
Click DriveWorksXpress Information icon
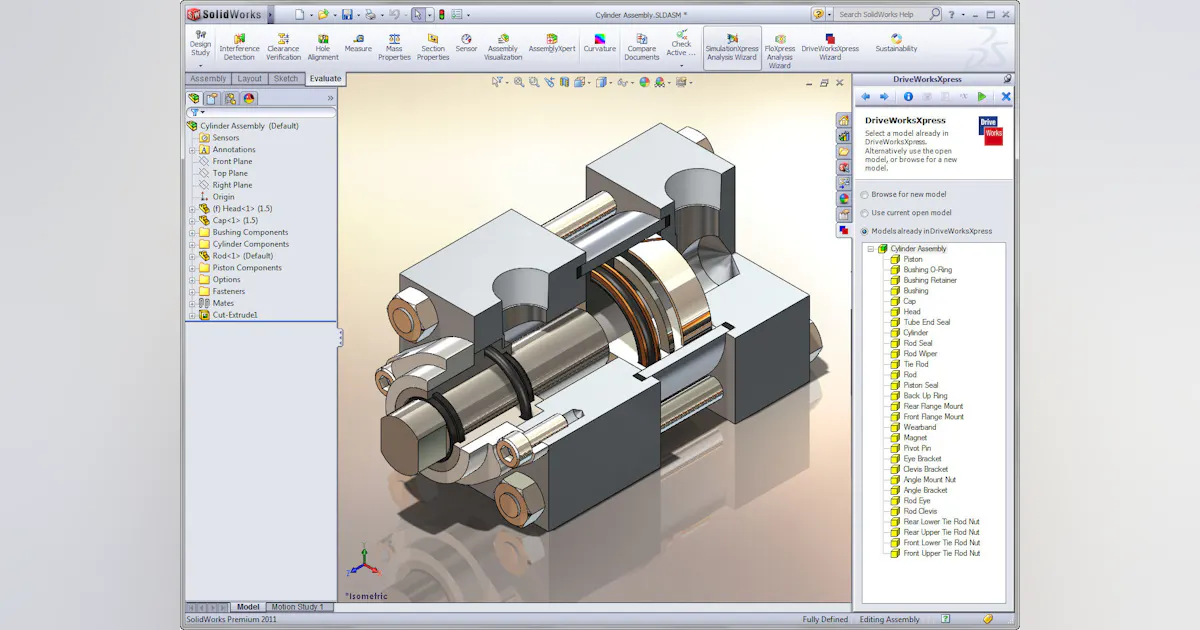pos(908,97)
